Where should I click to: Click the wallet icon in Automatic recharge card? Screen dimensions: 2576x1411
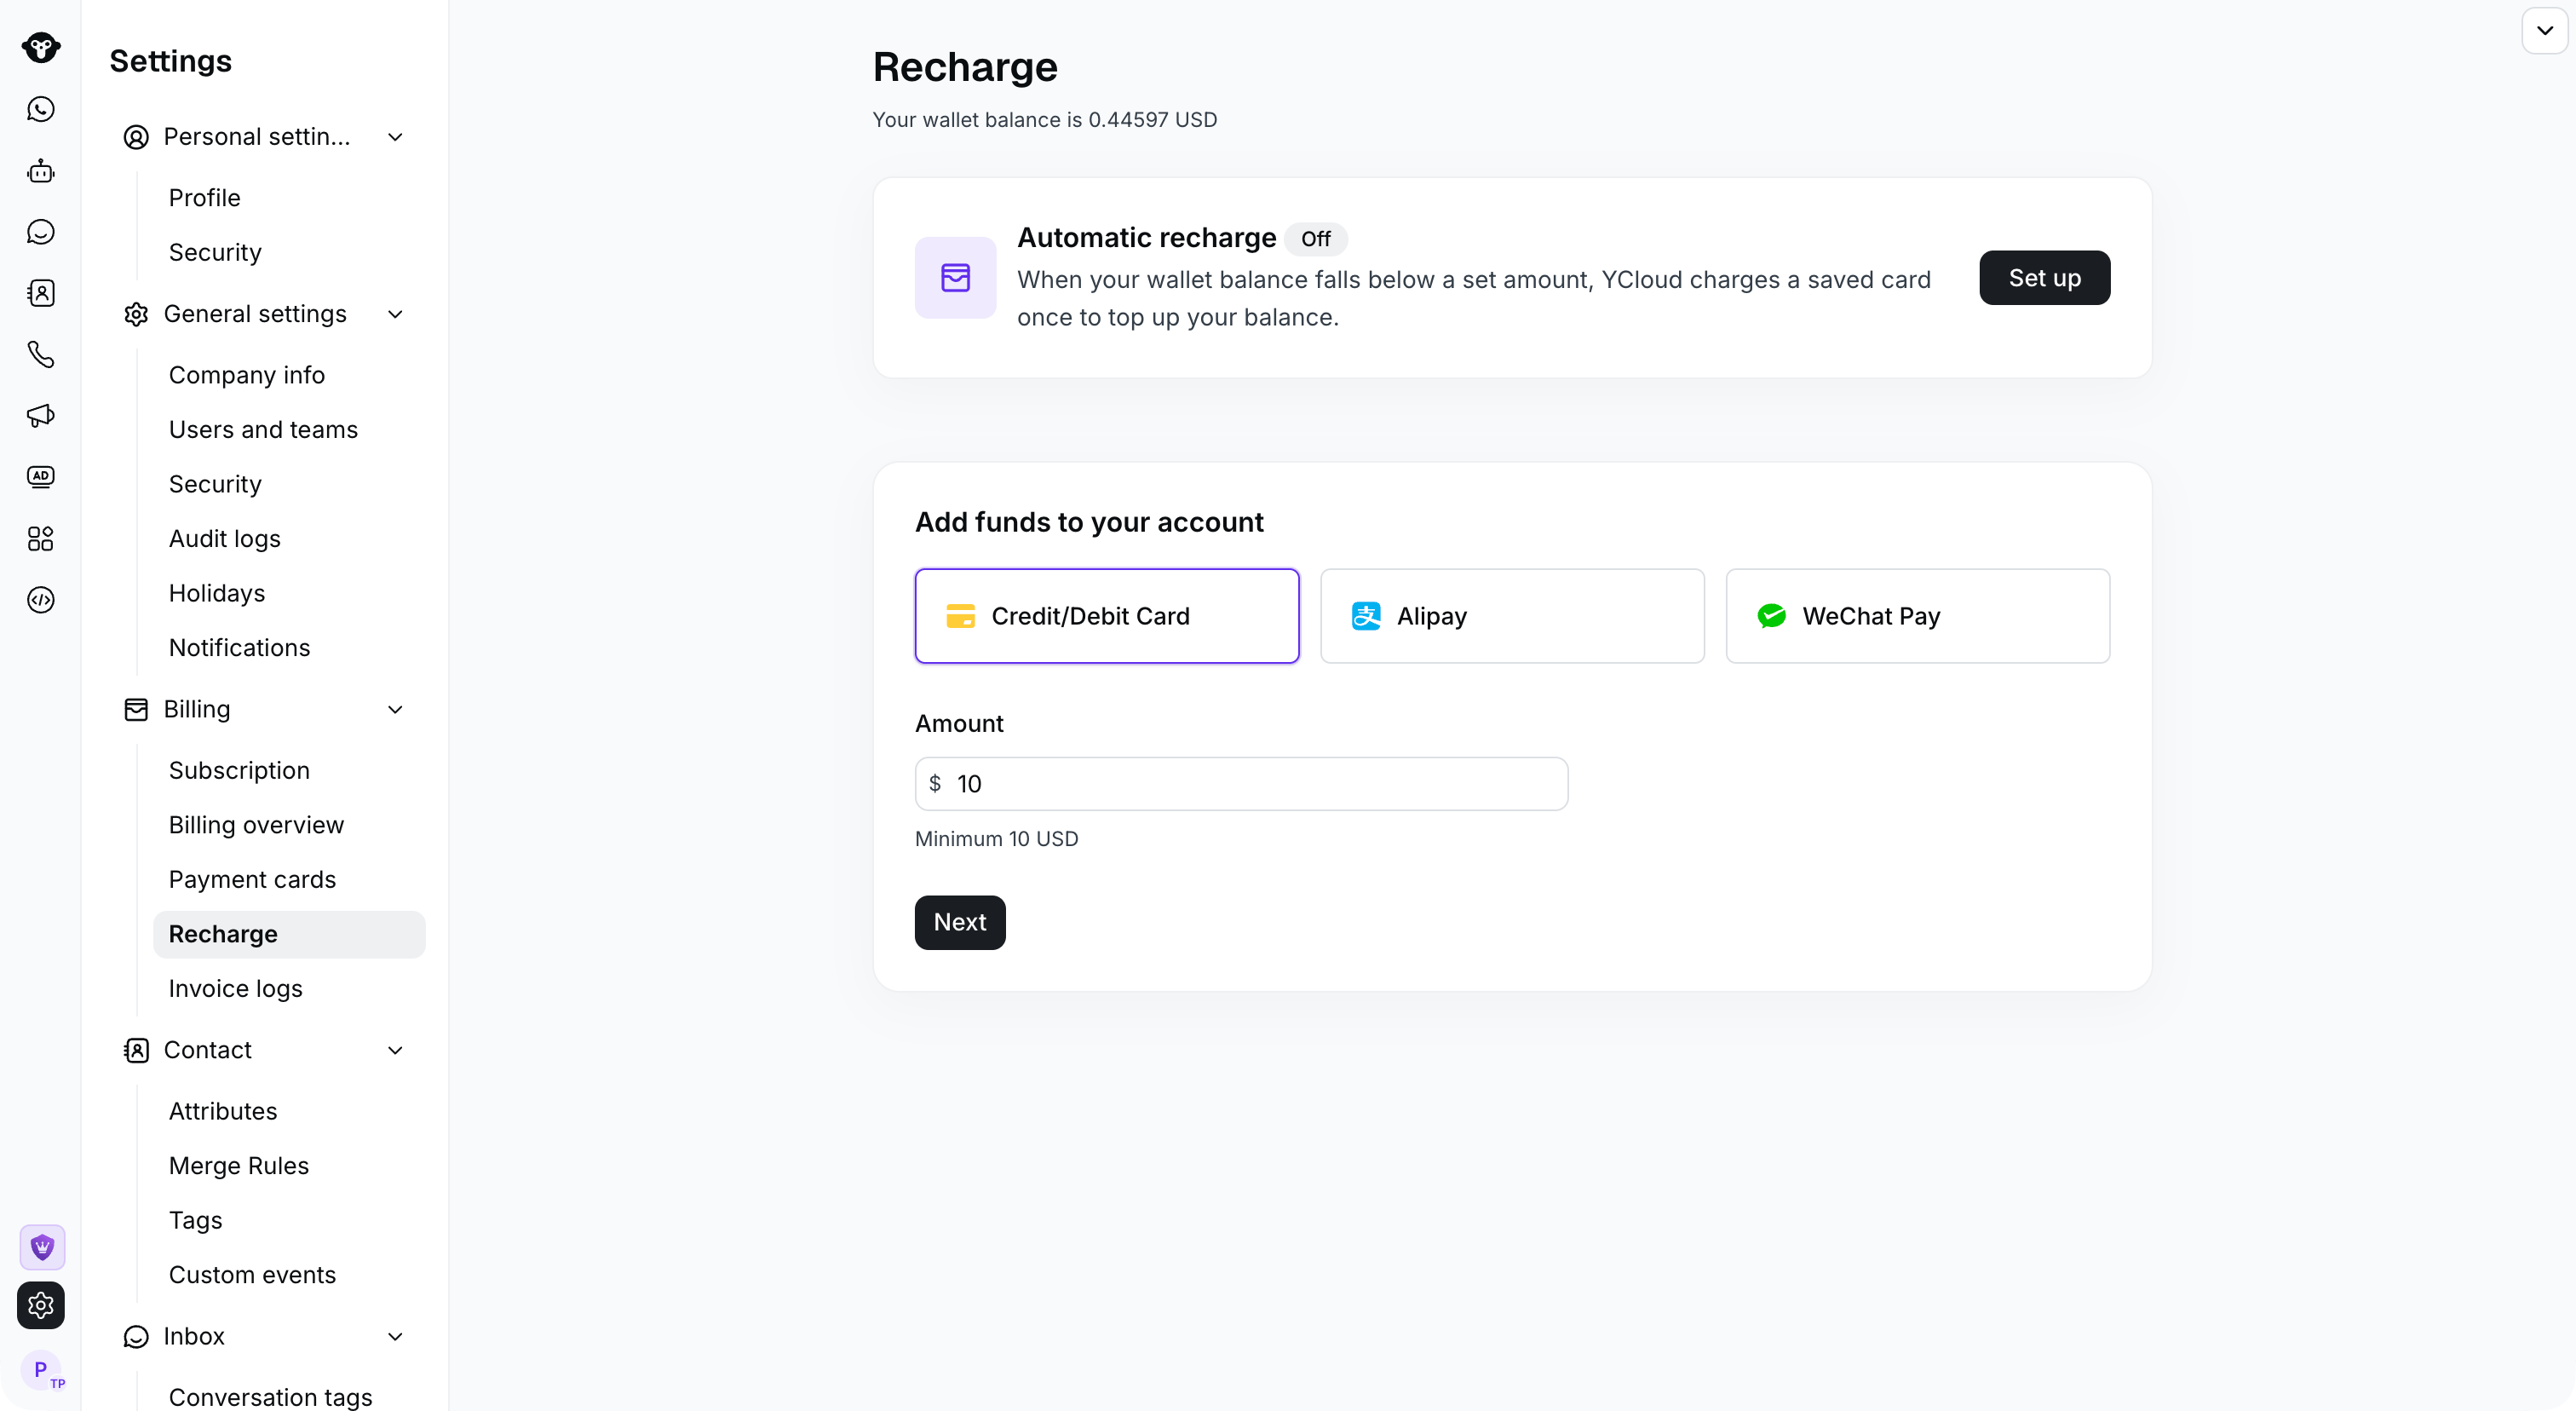coord(955,278)
